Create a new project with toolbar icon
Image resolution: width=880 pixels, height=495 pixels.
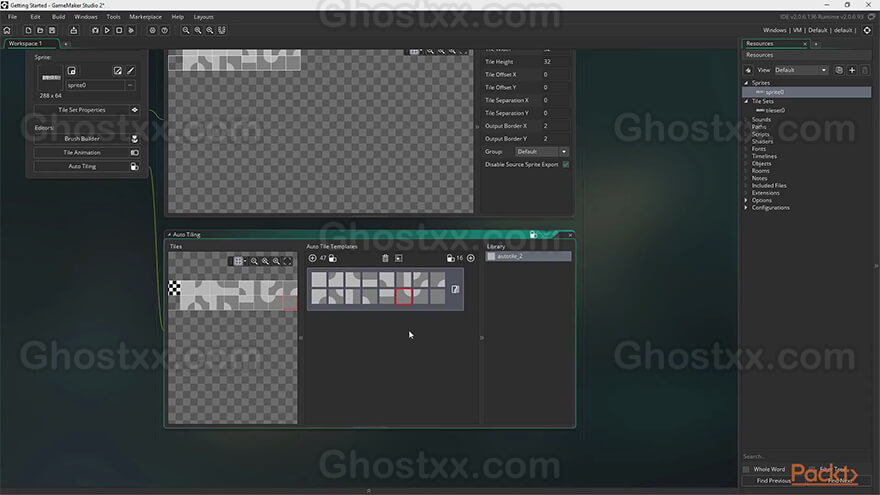pyautogui.click(x=28, y=30)
